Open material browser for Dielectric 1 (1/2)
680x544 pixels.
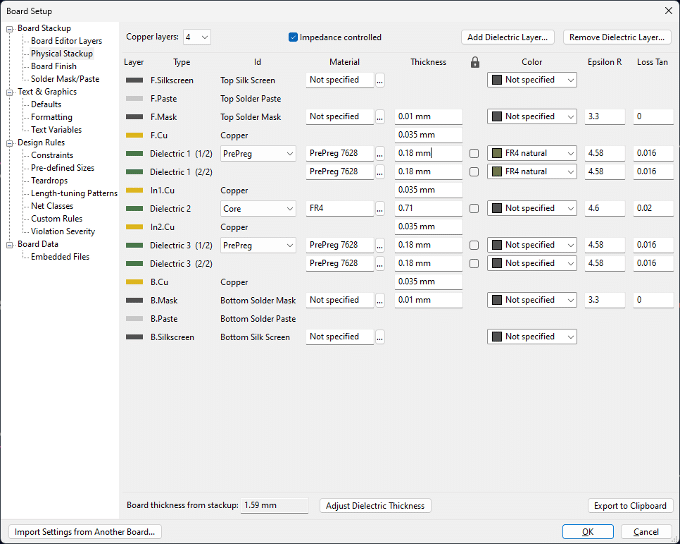click(380, 153)
